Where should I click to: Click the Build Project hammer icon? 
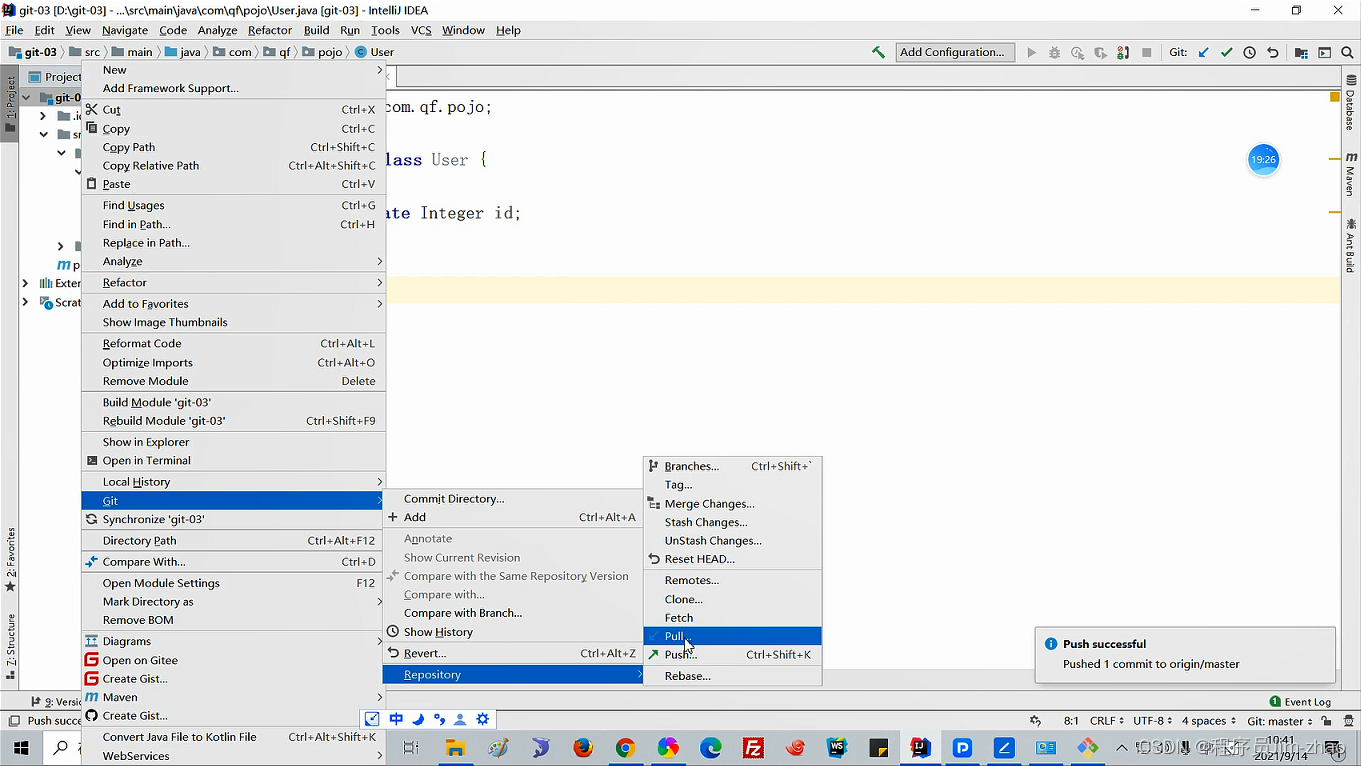point(878,52)
